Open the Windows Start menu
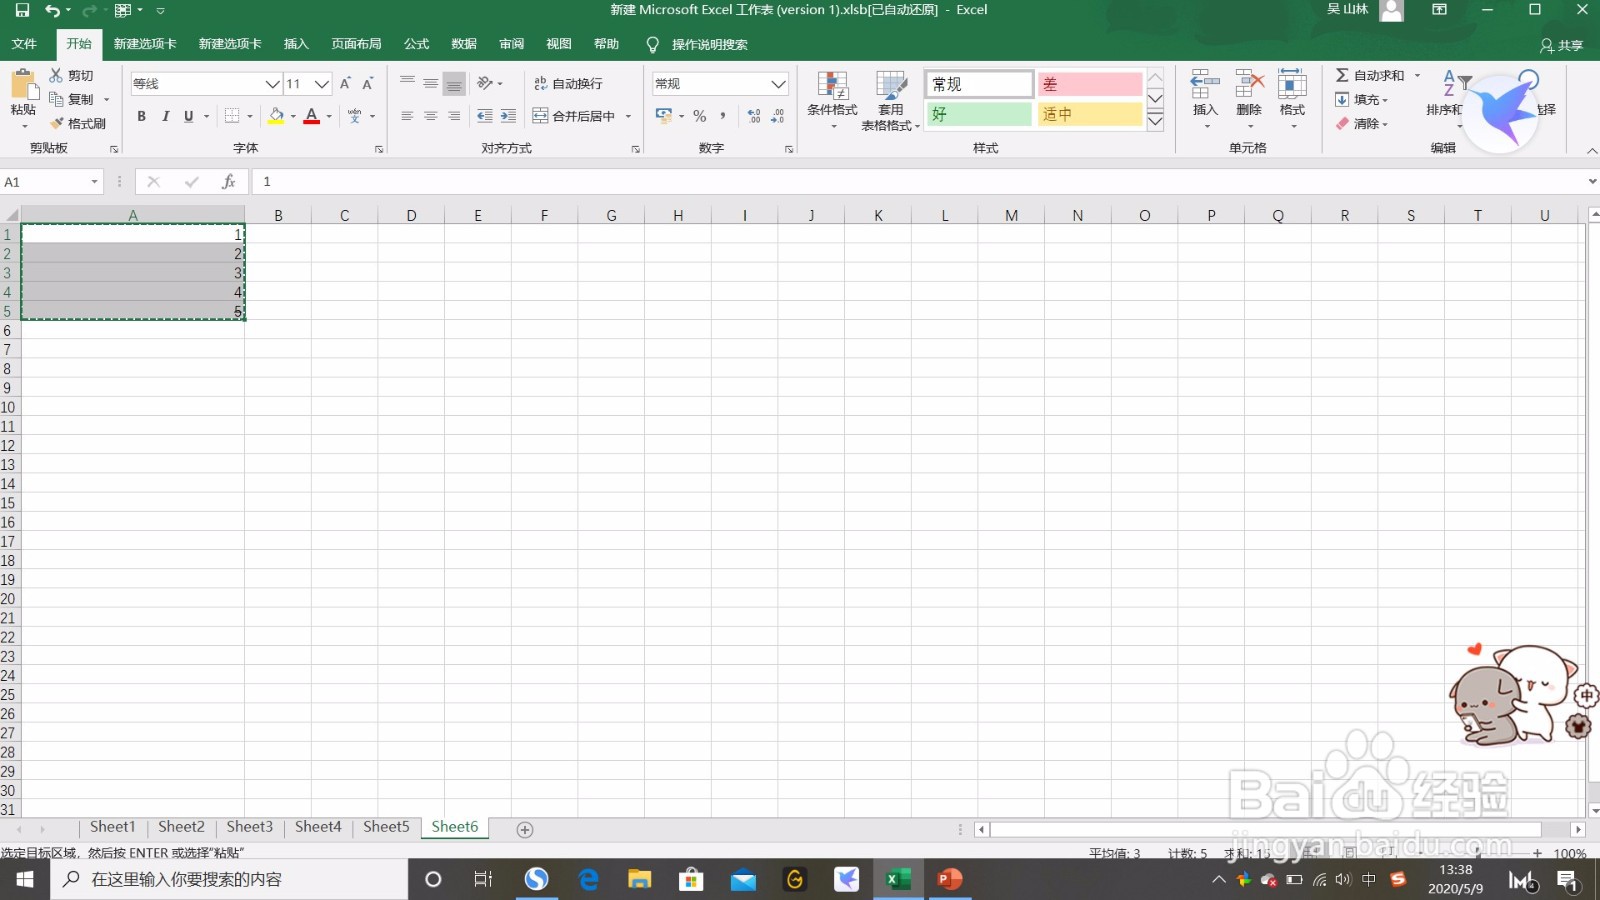Screen dimensions: 1600x900 point(25,879)
